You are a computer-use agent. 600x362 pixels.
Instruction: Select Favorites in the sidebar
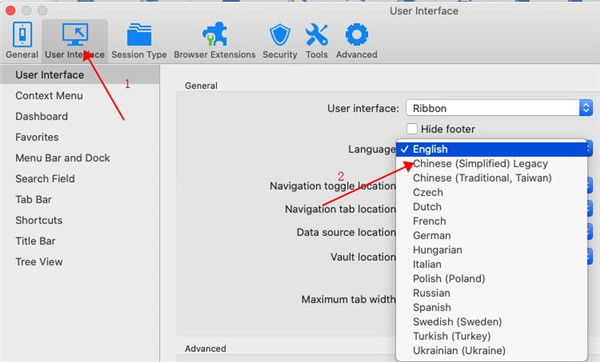click(80, 137)
